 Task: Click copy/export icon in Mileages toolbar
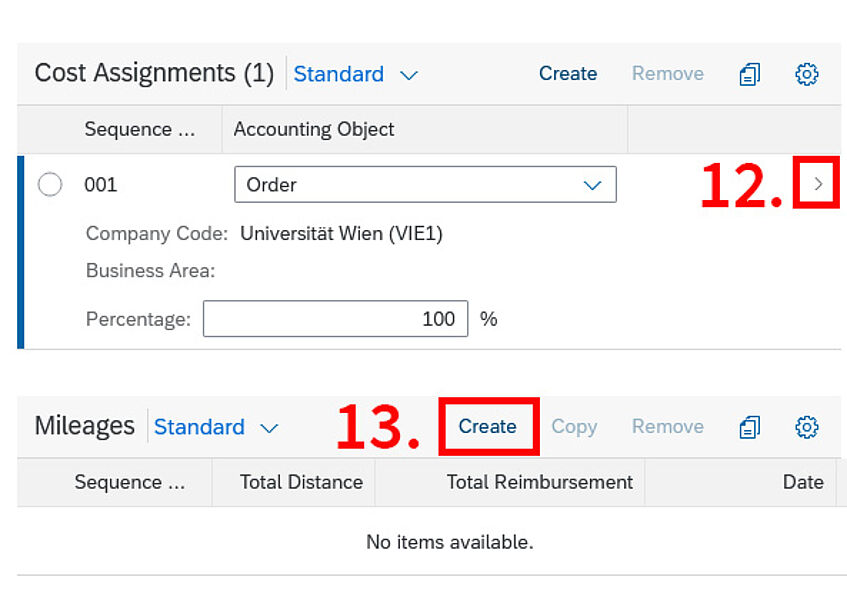click(750, 427)
